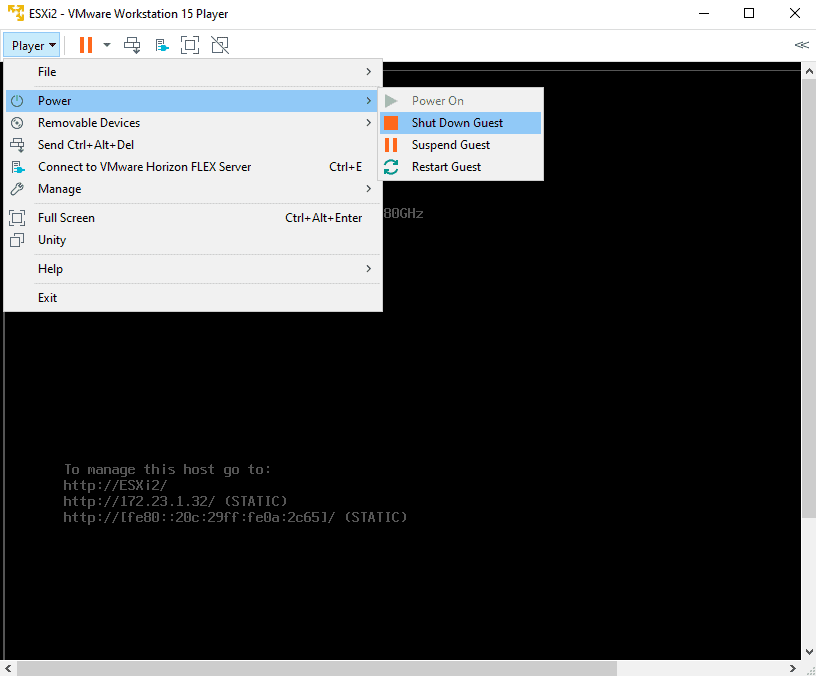The height and width of the screenshot is (676, 816).
Task: Click Restart Guest option
Action: coord(446,167)
